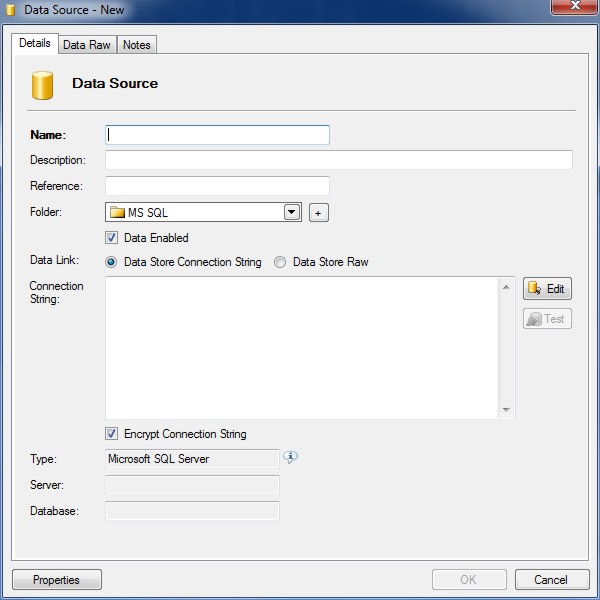600x600 pixels.
Task: Select Data Store Connection String option
Action: [x=112, y=262]
